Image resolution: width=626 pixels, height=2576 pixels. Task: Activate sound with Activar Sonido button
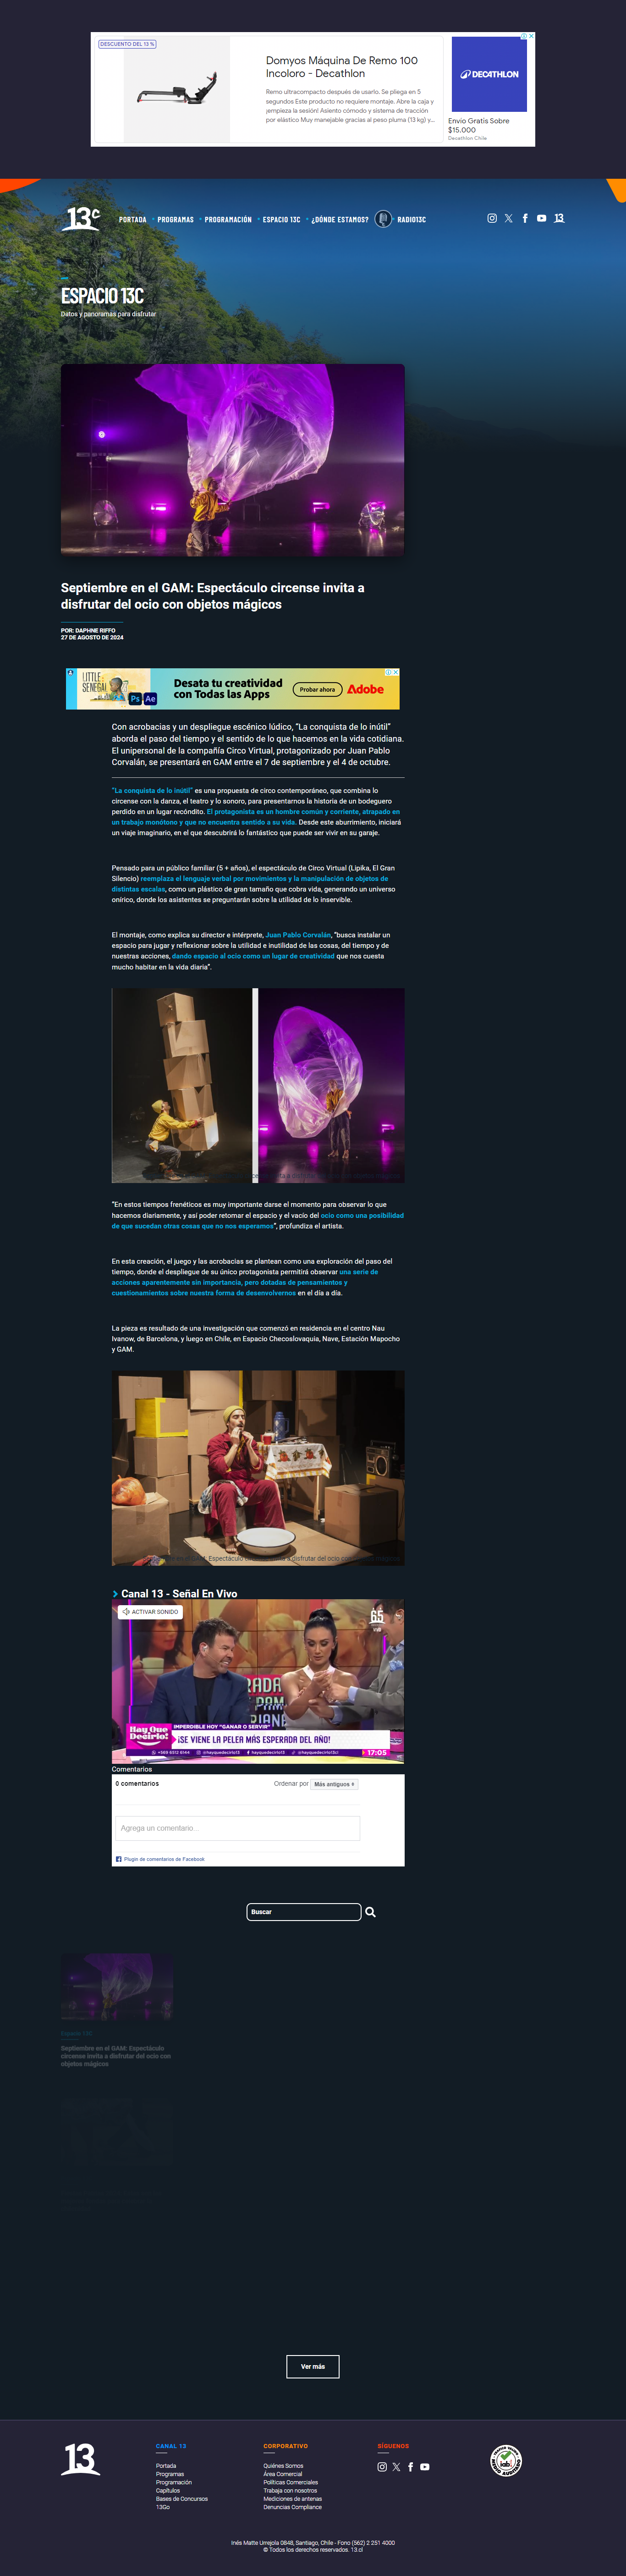(149, 1612)
